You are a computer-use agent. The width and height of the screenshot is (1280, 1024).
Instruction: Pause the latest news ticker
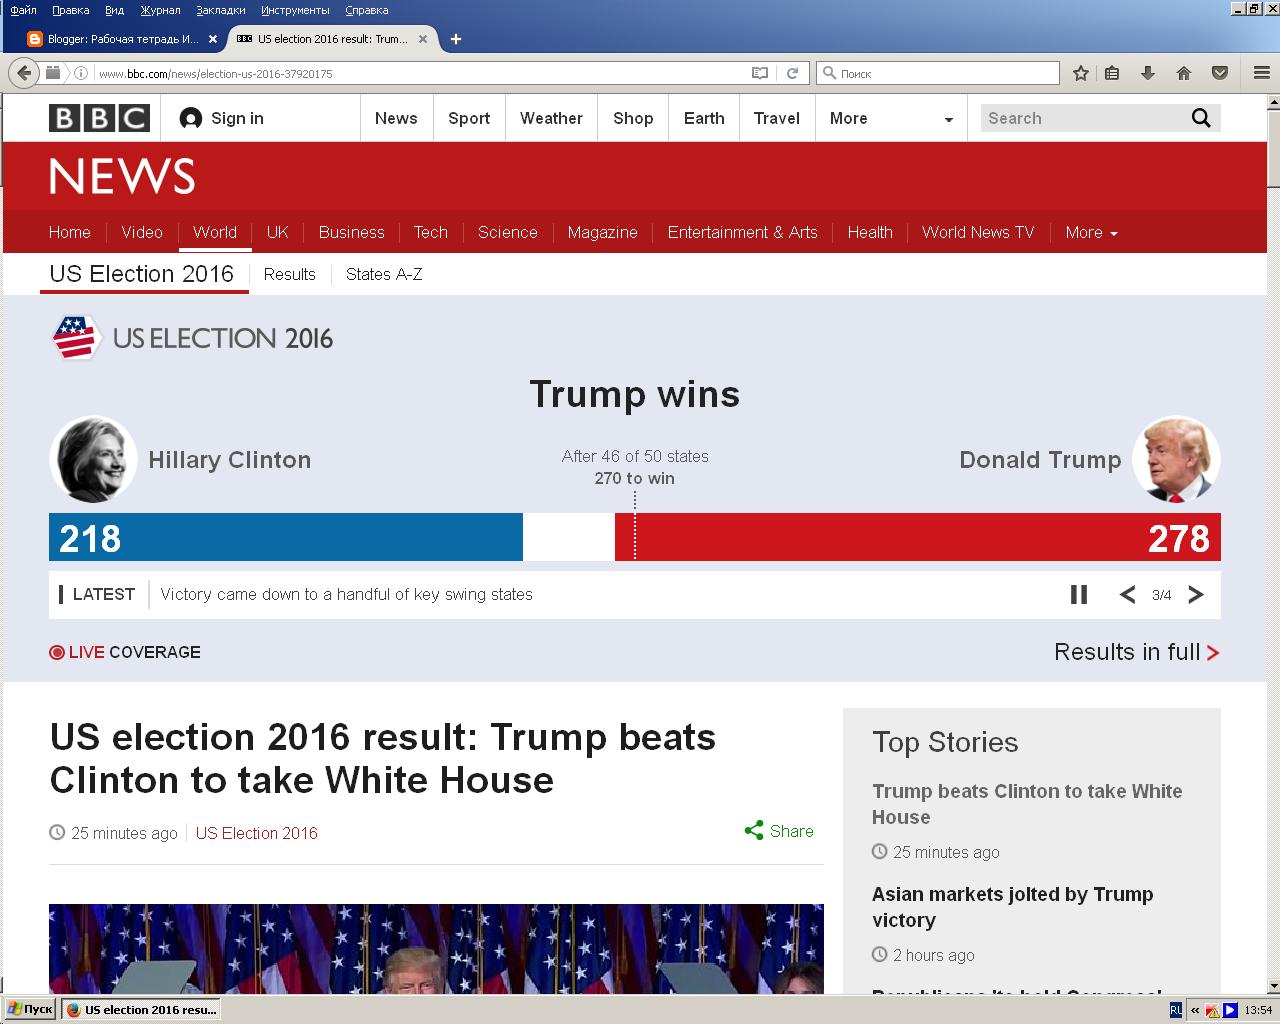click(x=1079, y=594)
